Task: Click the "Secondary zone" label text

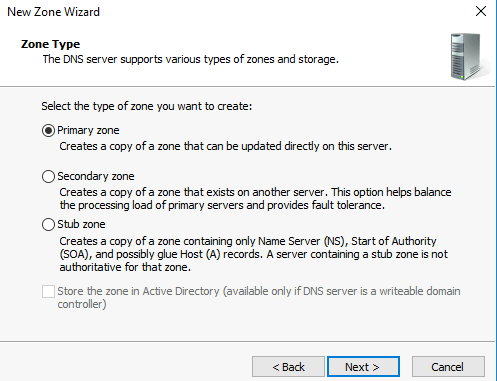Action: pos(96,176)
